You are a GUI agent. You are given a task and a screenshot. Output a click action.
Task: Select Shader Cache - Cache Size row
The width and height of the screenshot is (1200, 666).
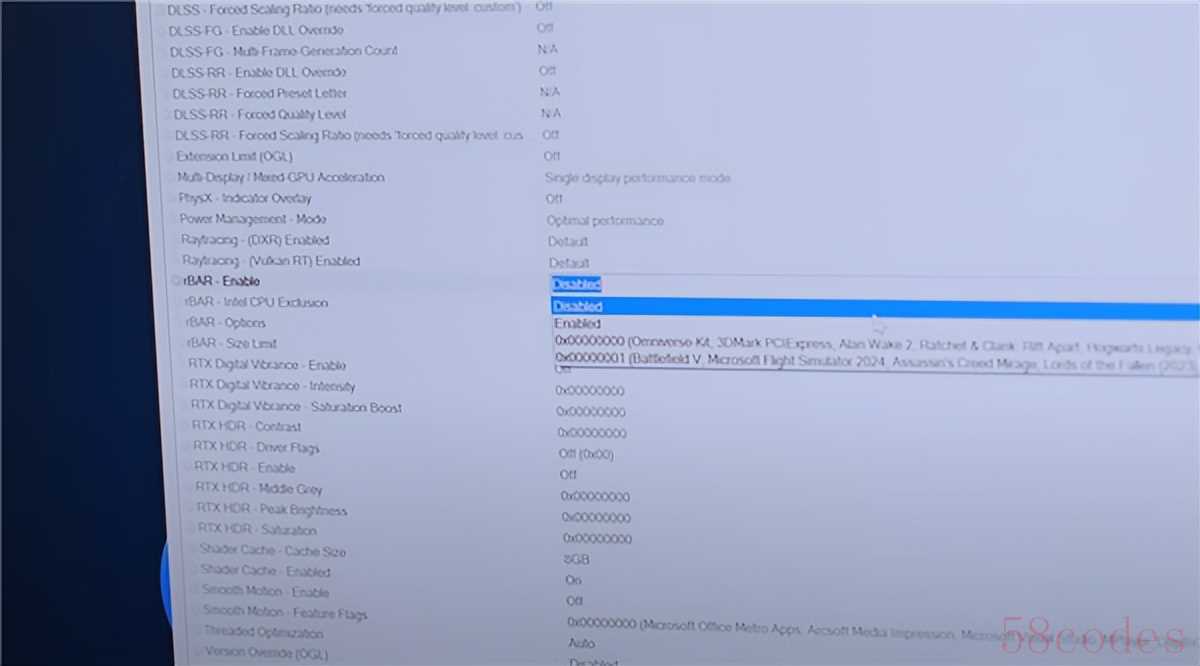point(273,551)
